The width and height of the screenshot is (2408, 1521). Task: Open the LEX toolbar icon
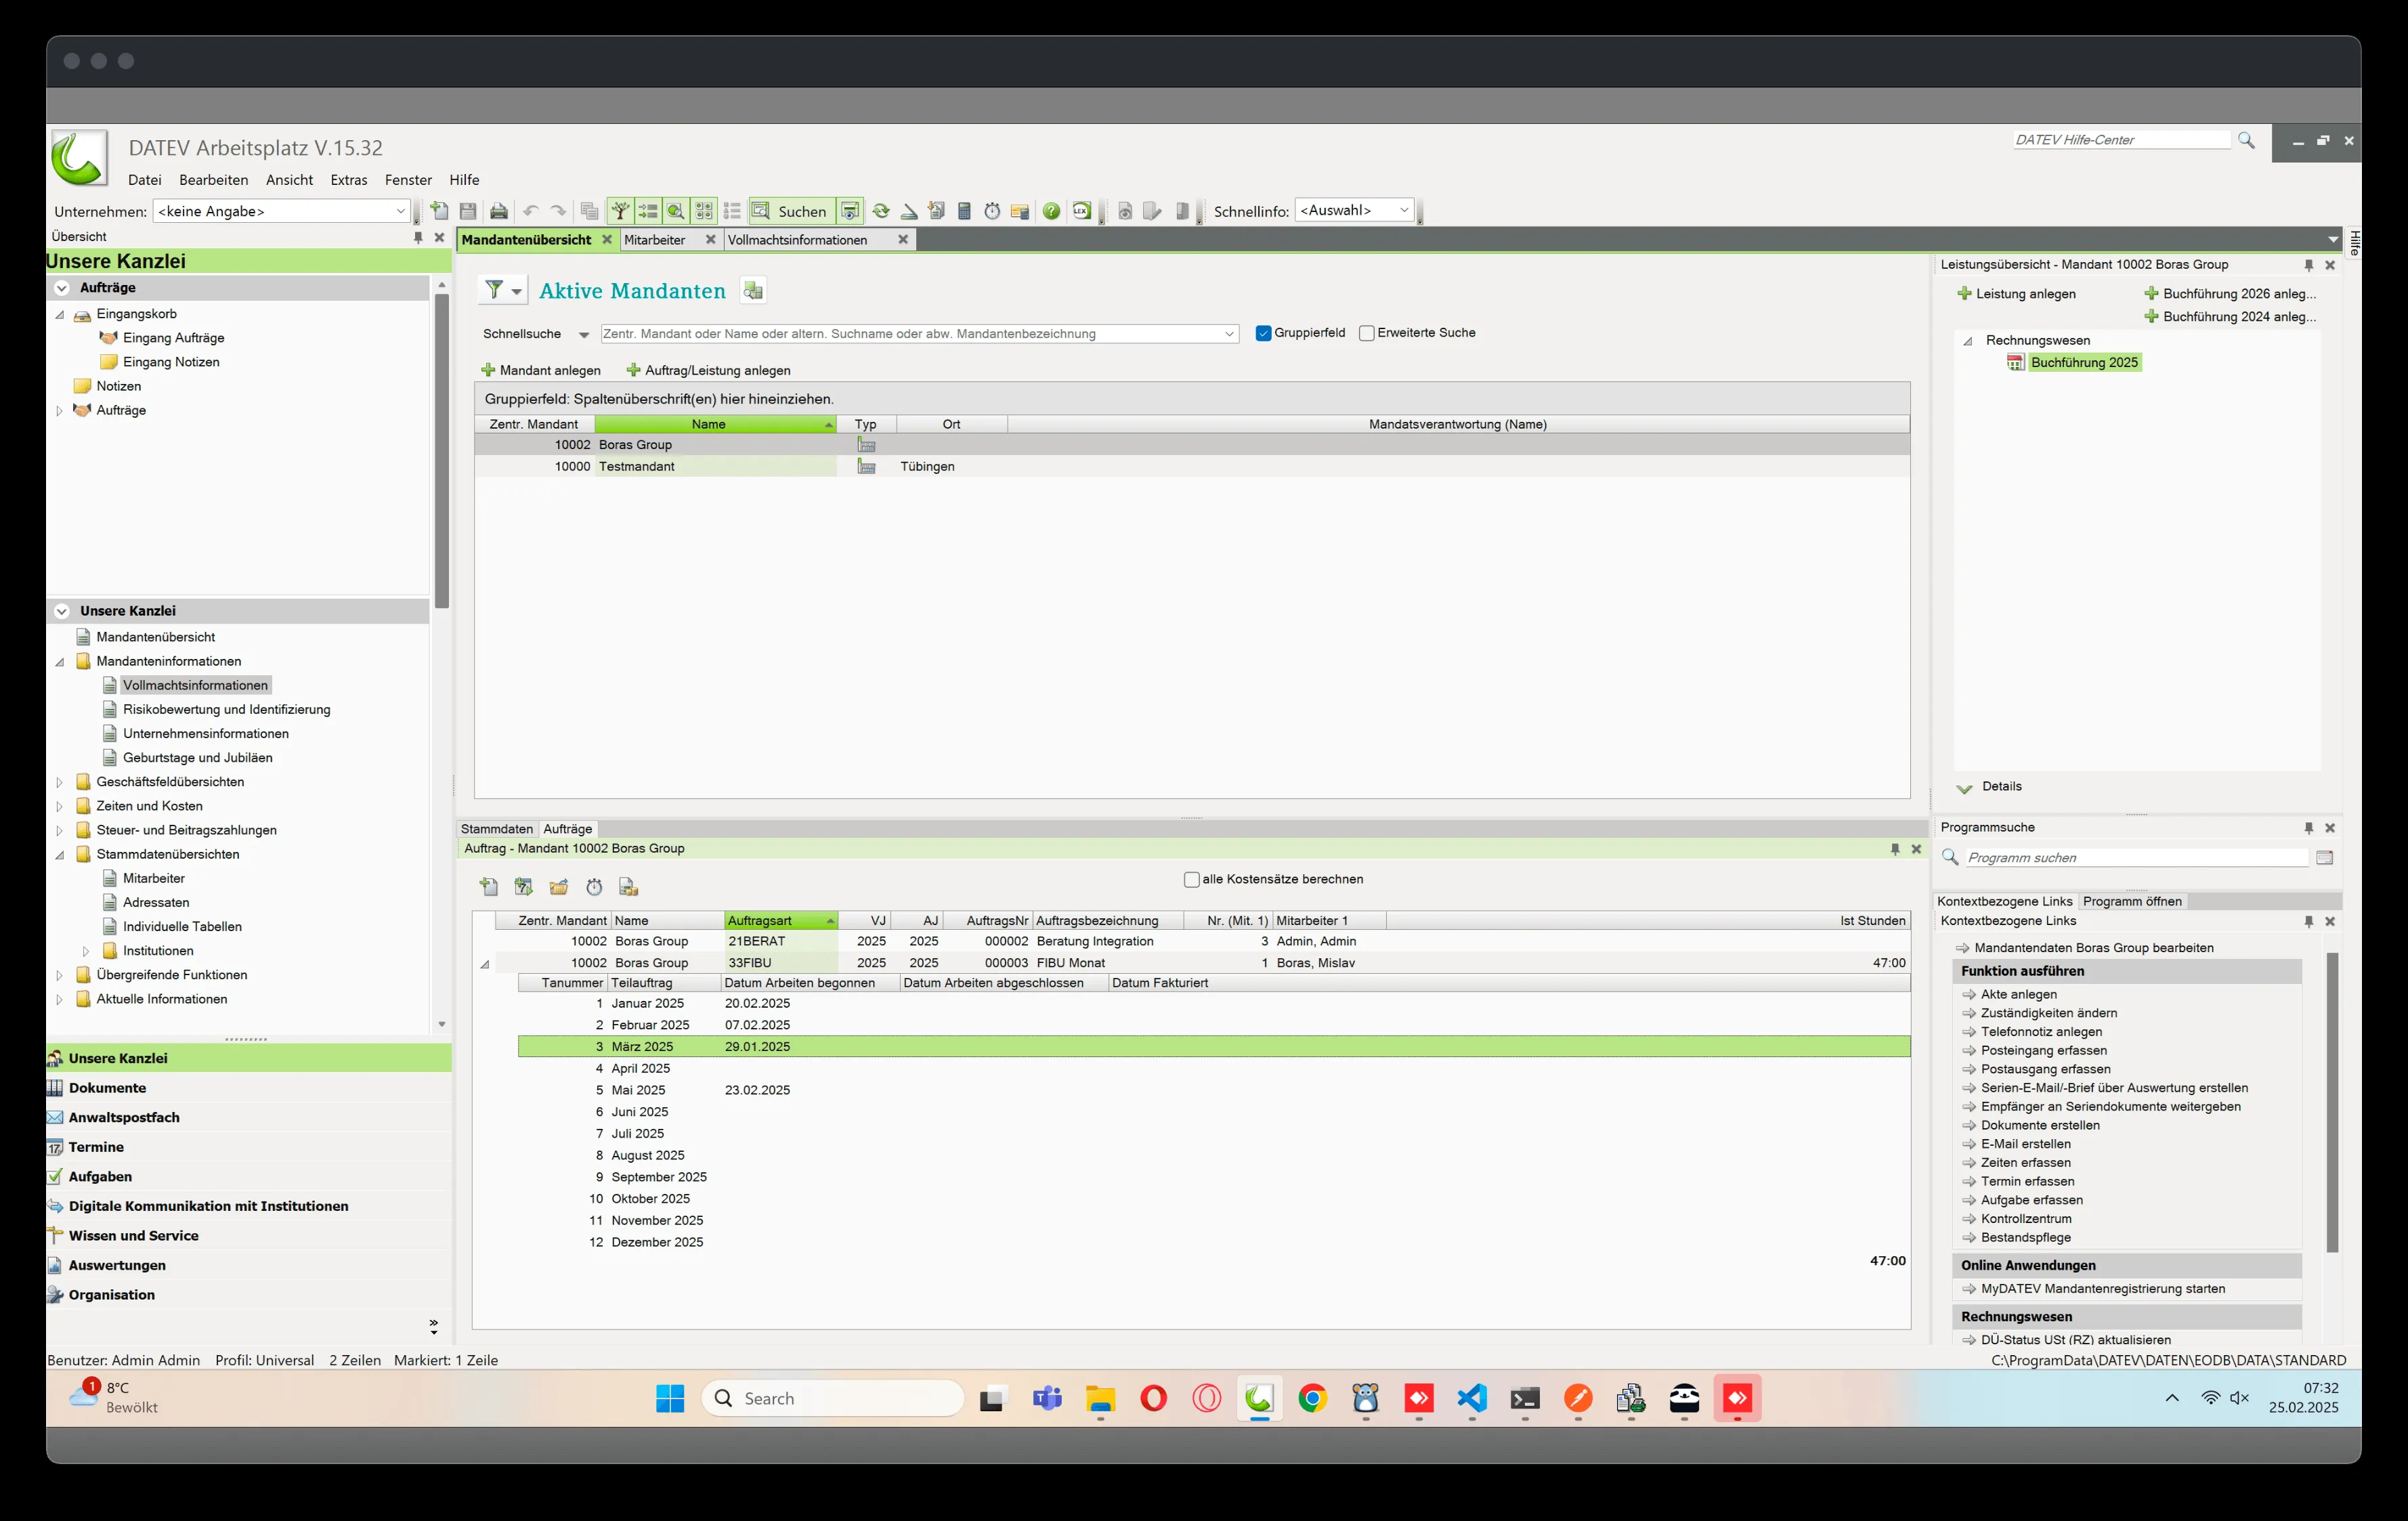click(x=1081, y=211)
